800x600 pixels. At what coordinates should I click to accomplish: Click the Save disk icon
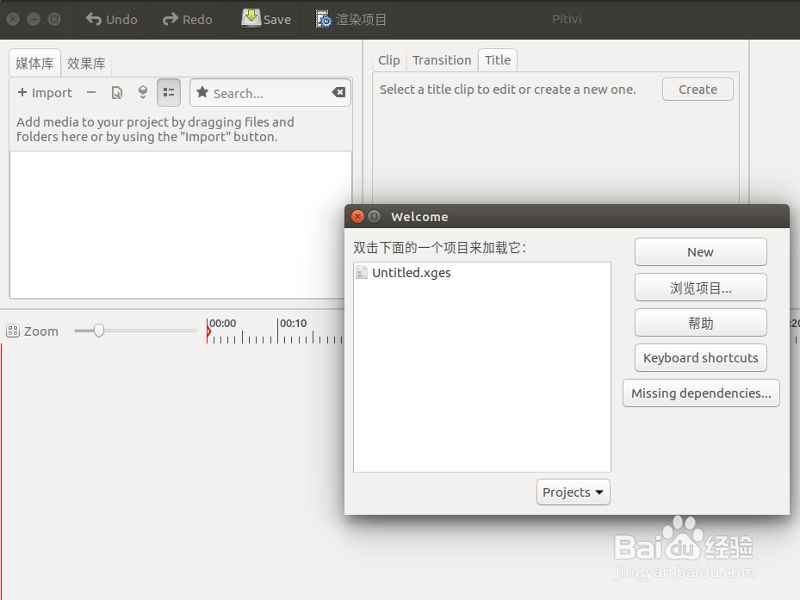coord(251,18)
